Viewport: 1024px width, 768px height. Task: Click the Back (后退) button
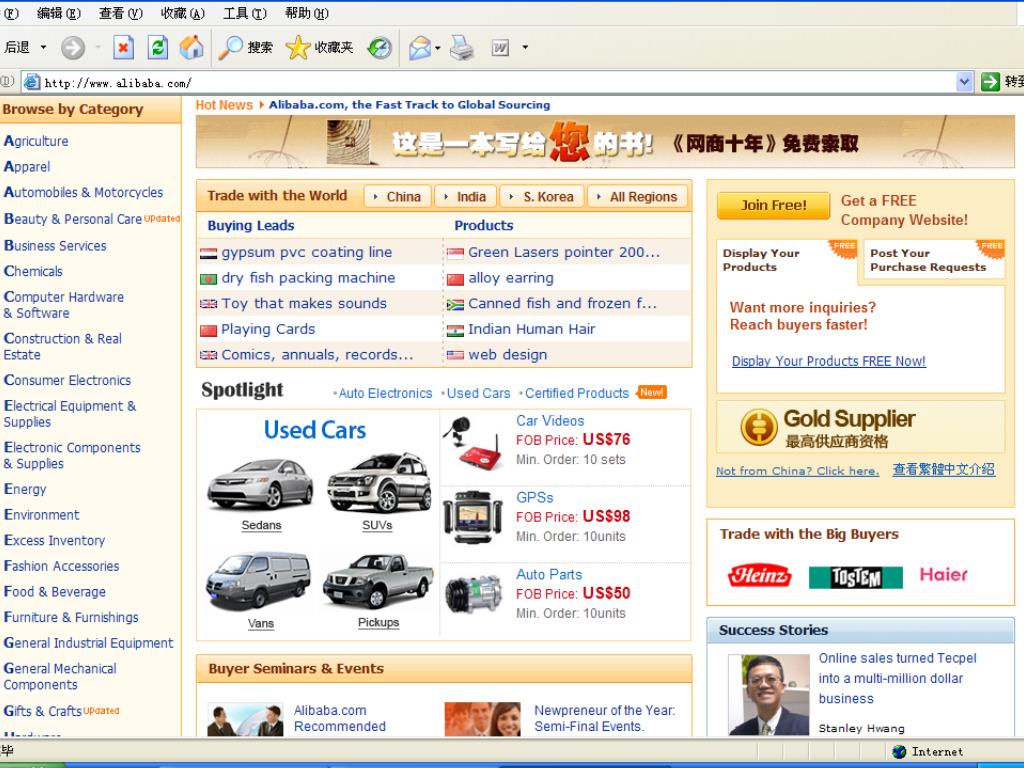coord(18,47)
